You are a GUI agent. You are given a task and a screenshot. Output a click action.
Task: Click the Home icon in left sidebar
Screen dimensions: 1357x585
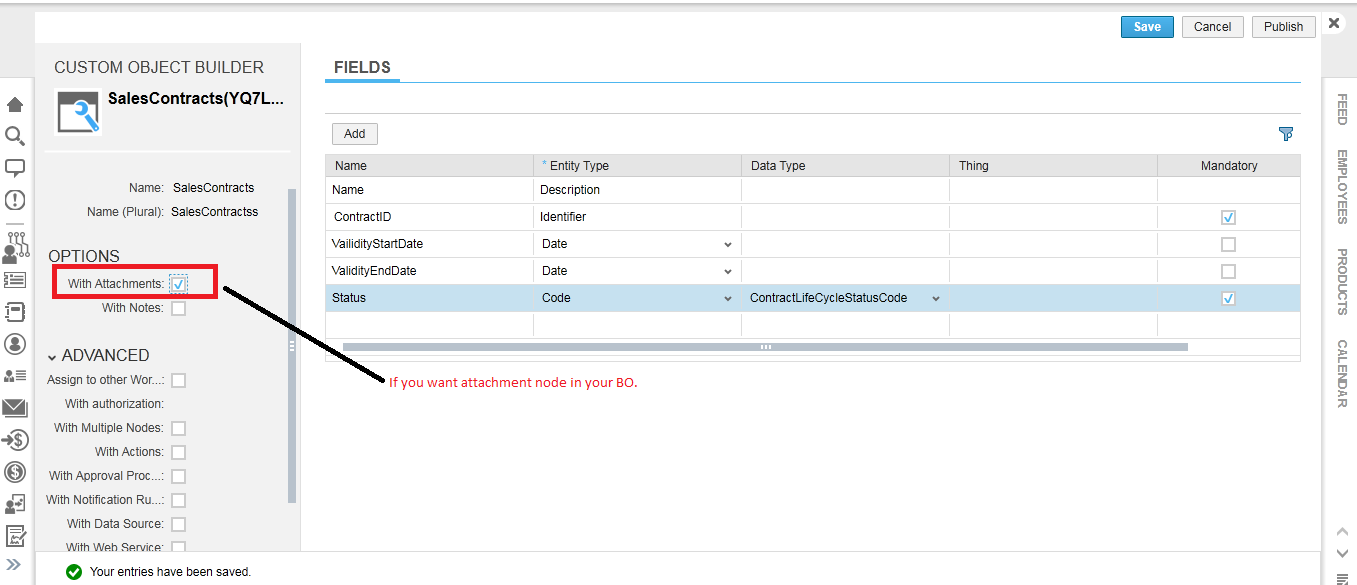click(15, 105)
